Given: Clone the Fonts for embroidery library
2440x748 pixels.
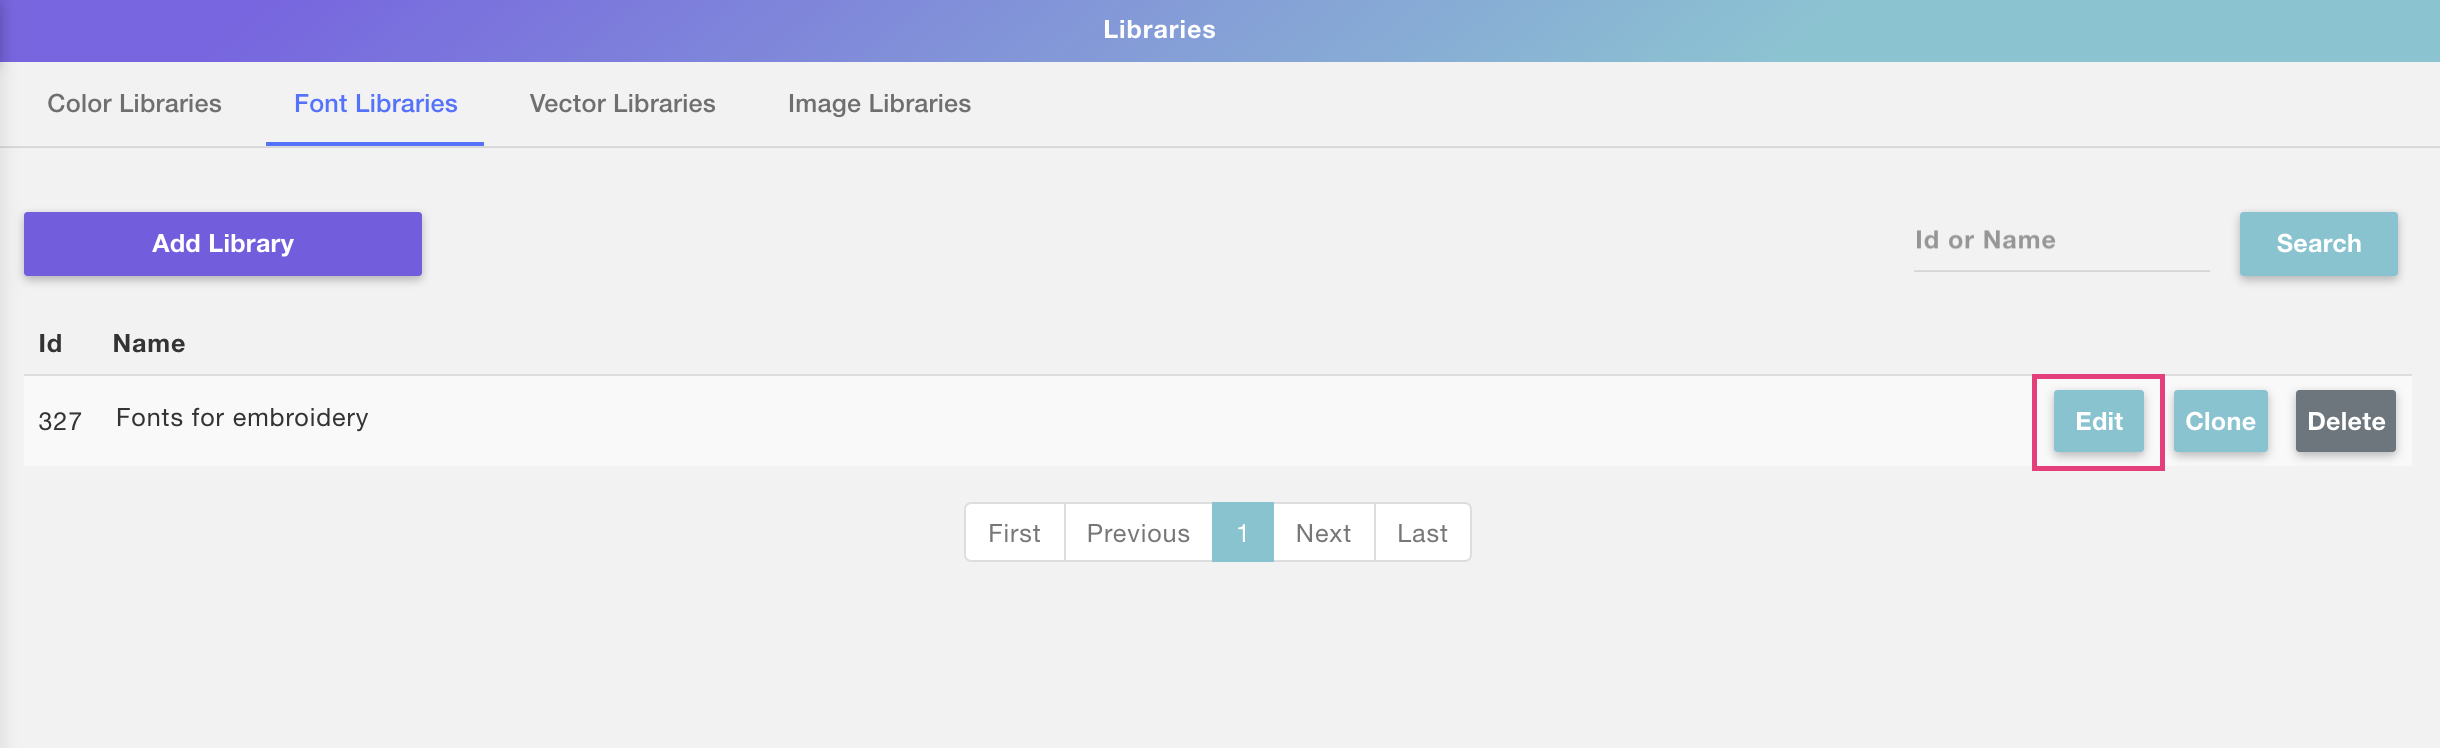Looking at the screenshot, I should point(2220,421).
